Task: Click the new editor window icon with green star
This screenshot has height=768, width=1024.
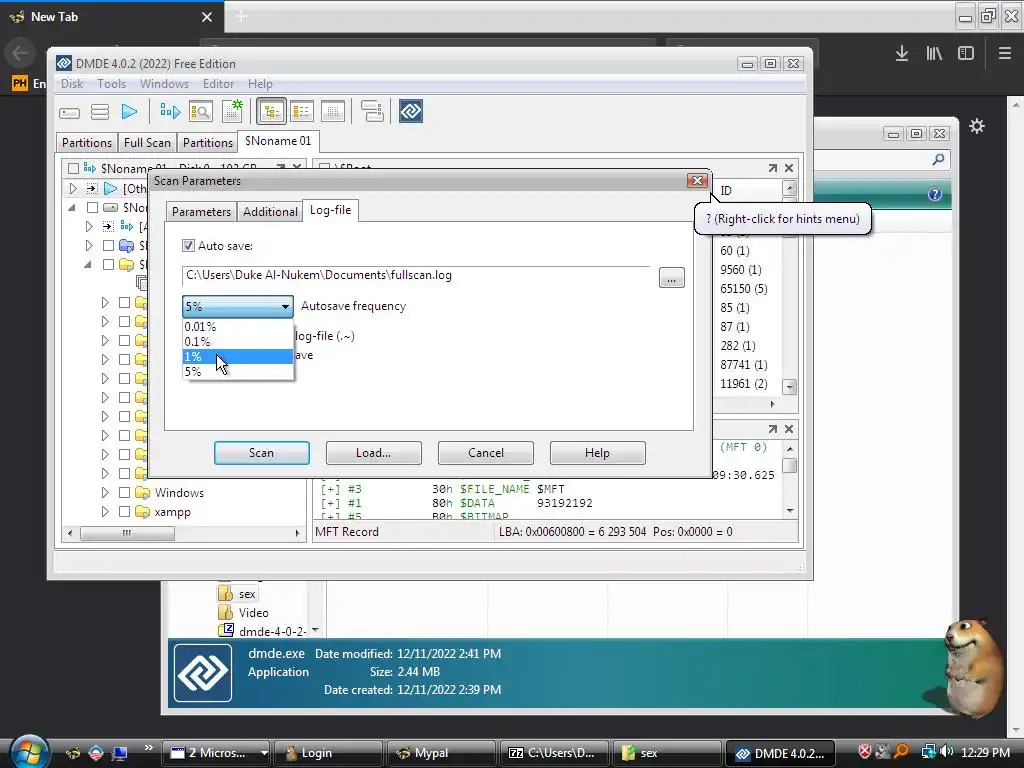Action: 232,112
